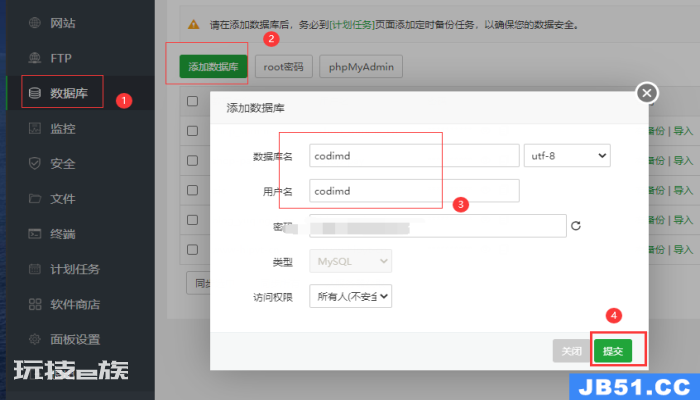Open the utf-8 encoding dropdown

(567, 156)
